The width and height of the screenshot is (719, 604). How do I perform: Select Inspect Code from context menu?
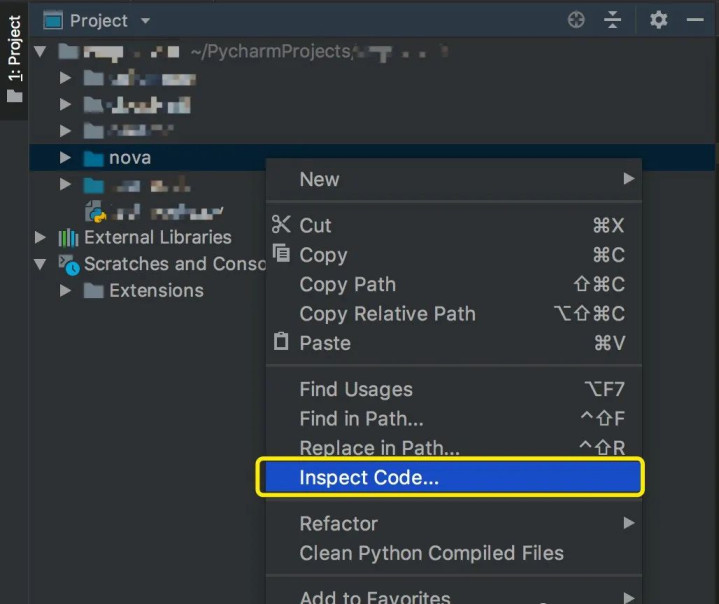pyautogui.click(x=369, y=478)
